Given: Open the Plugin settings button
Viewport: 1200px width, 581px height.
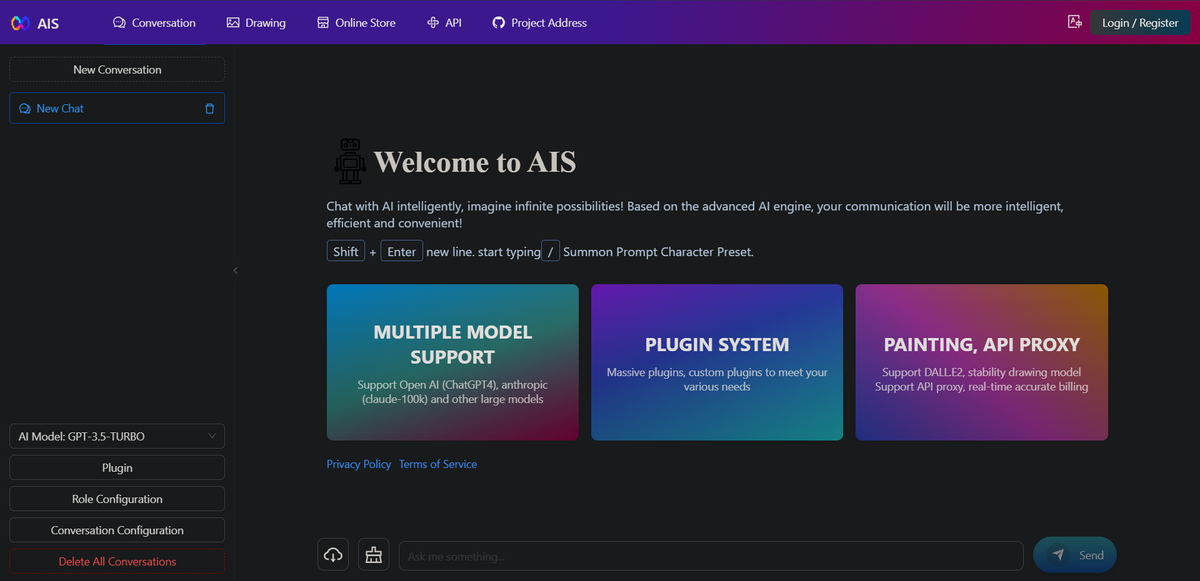Looking at the screenshot, I should tap(117, 468).
